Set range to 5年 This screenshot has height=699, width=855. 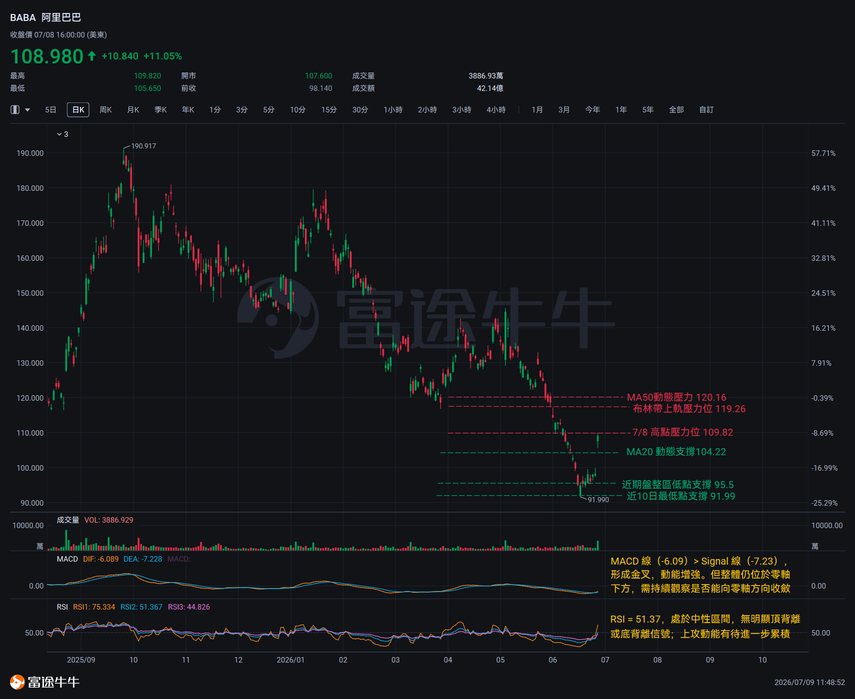click(648, 110)
